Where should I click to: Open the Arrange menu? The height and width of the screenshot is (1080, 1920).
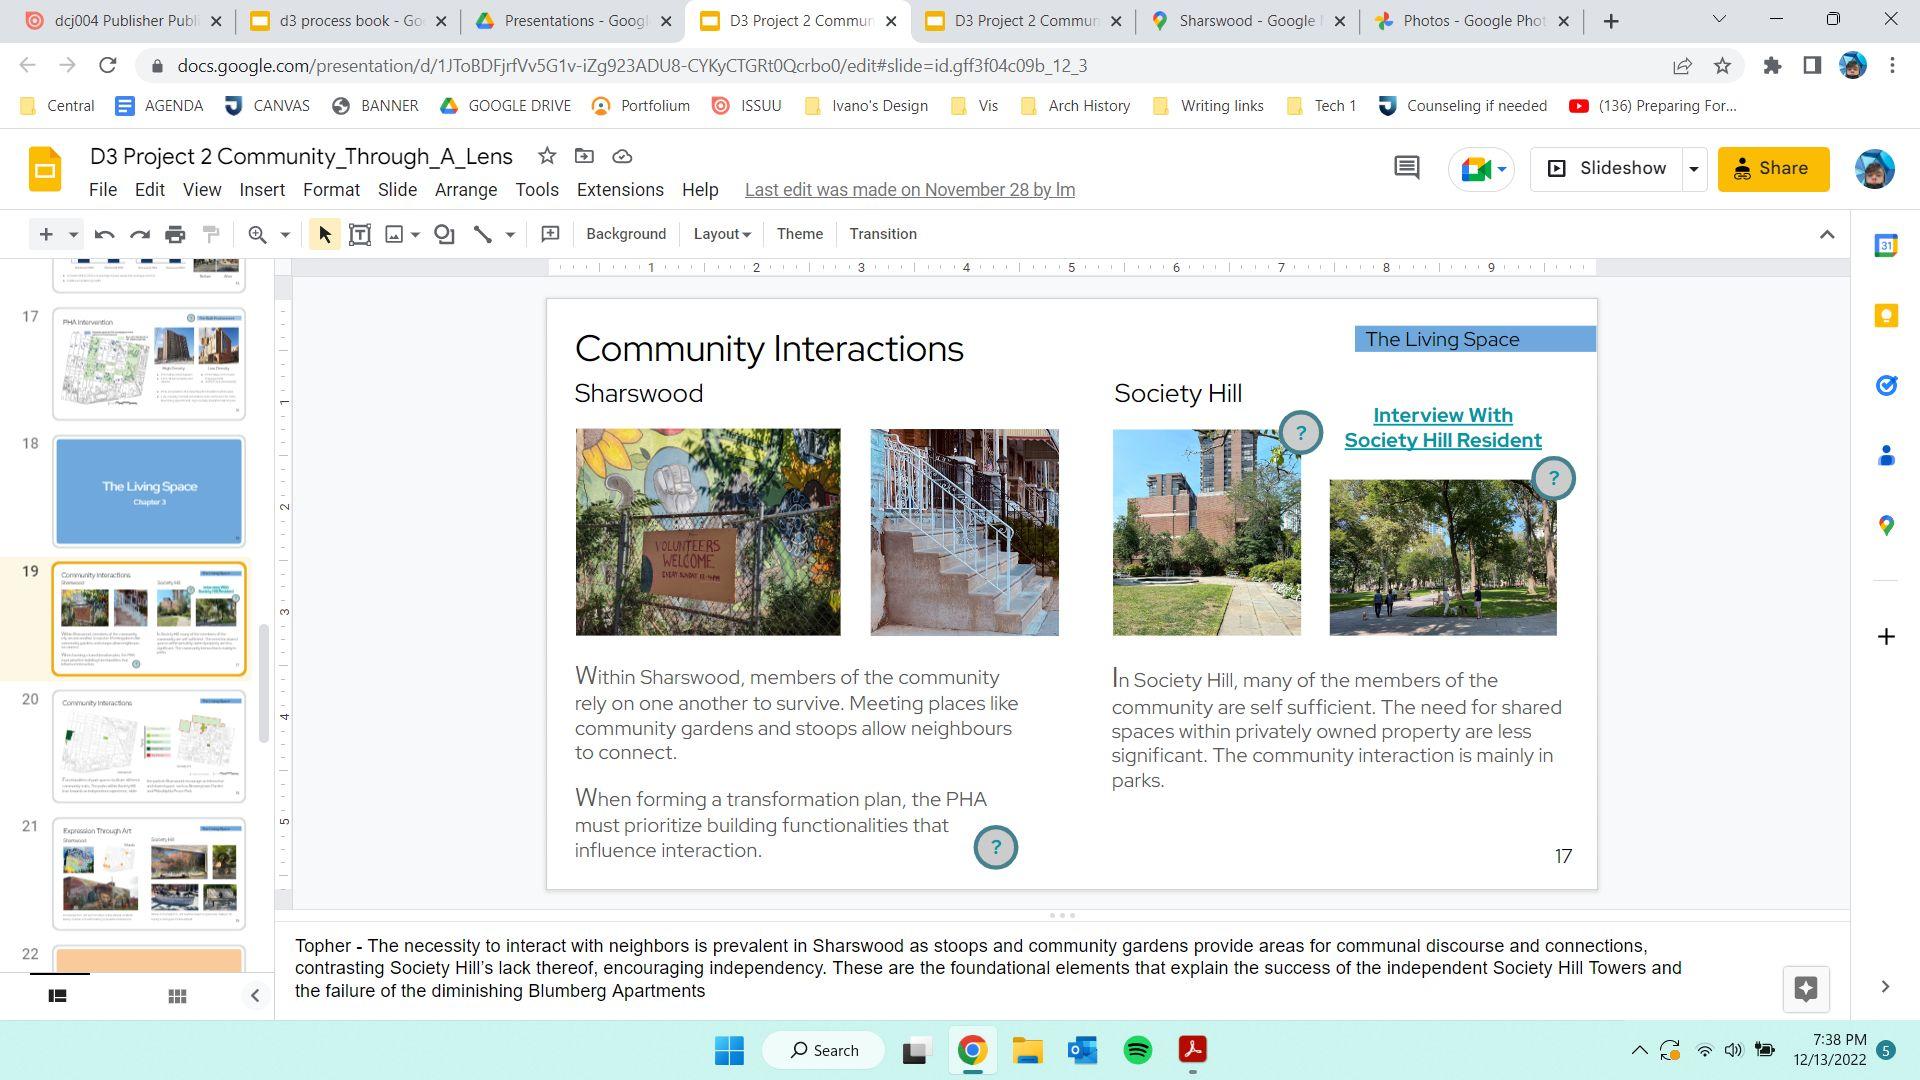pos(465,190)
